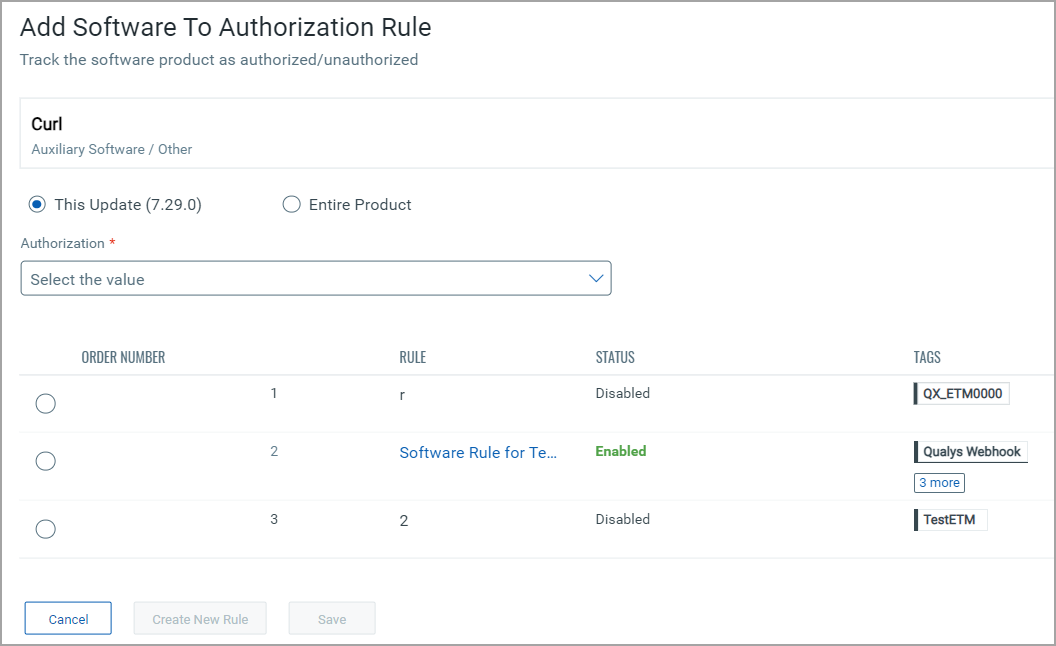This screenshot has height=646, width=1056.
Task: Click the QX_ETM0000 tag
Action: pos(962,394)
